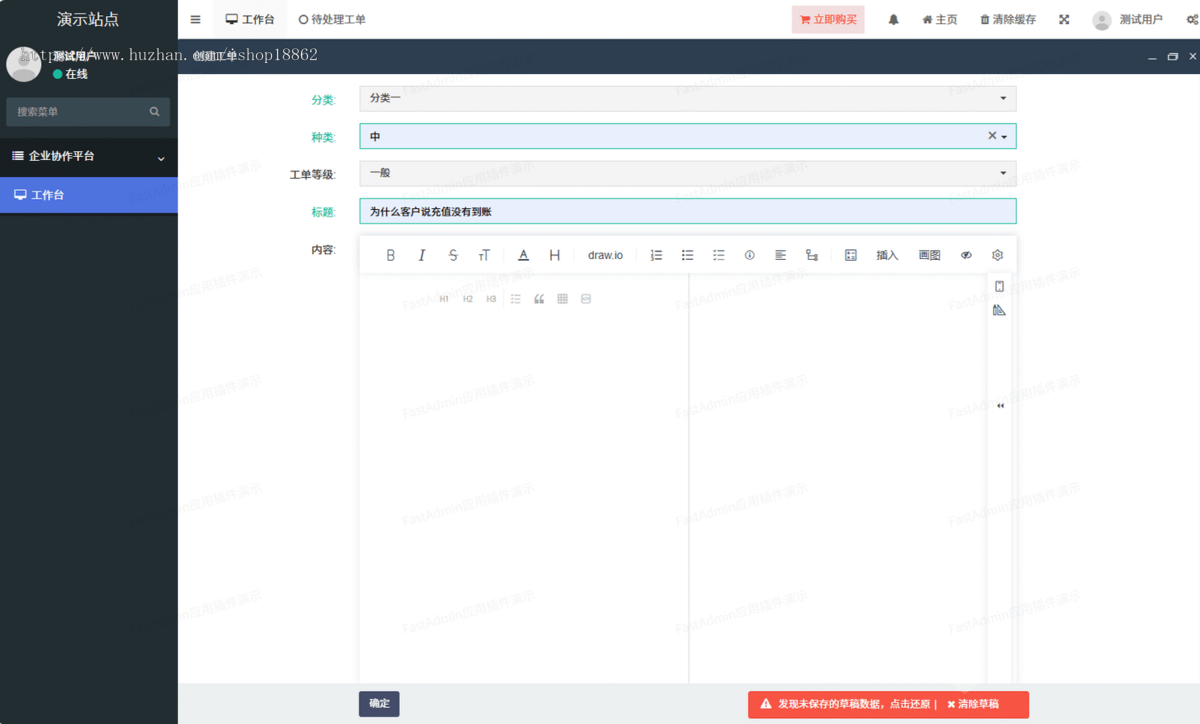Click the ruler triangle icon on the right
Viewport: 1200px width, 724px height.
click(999, 311)
